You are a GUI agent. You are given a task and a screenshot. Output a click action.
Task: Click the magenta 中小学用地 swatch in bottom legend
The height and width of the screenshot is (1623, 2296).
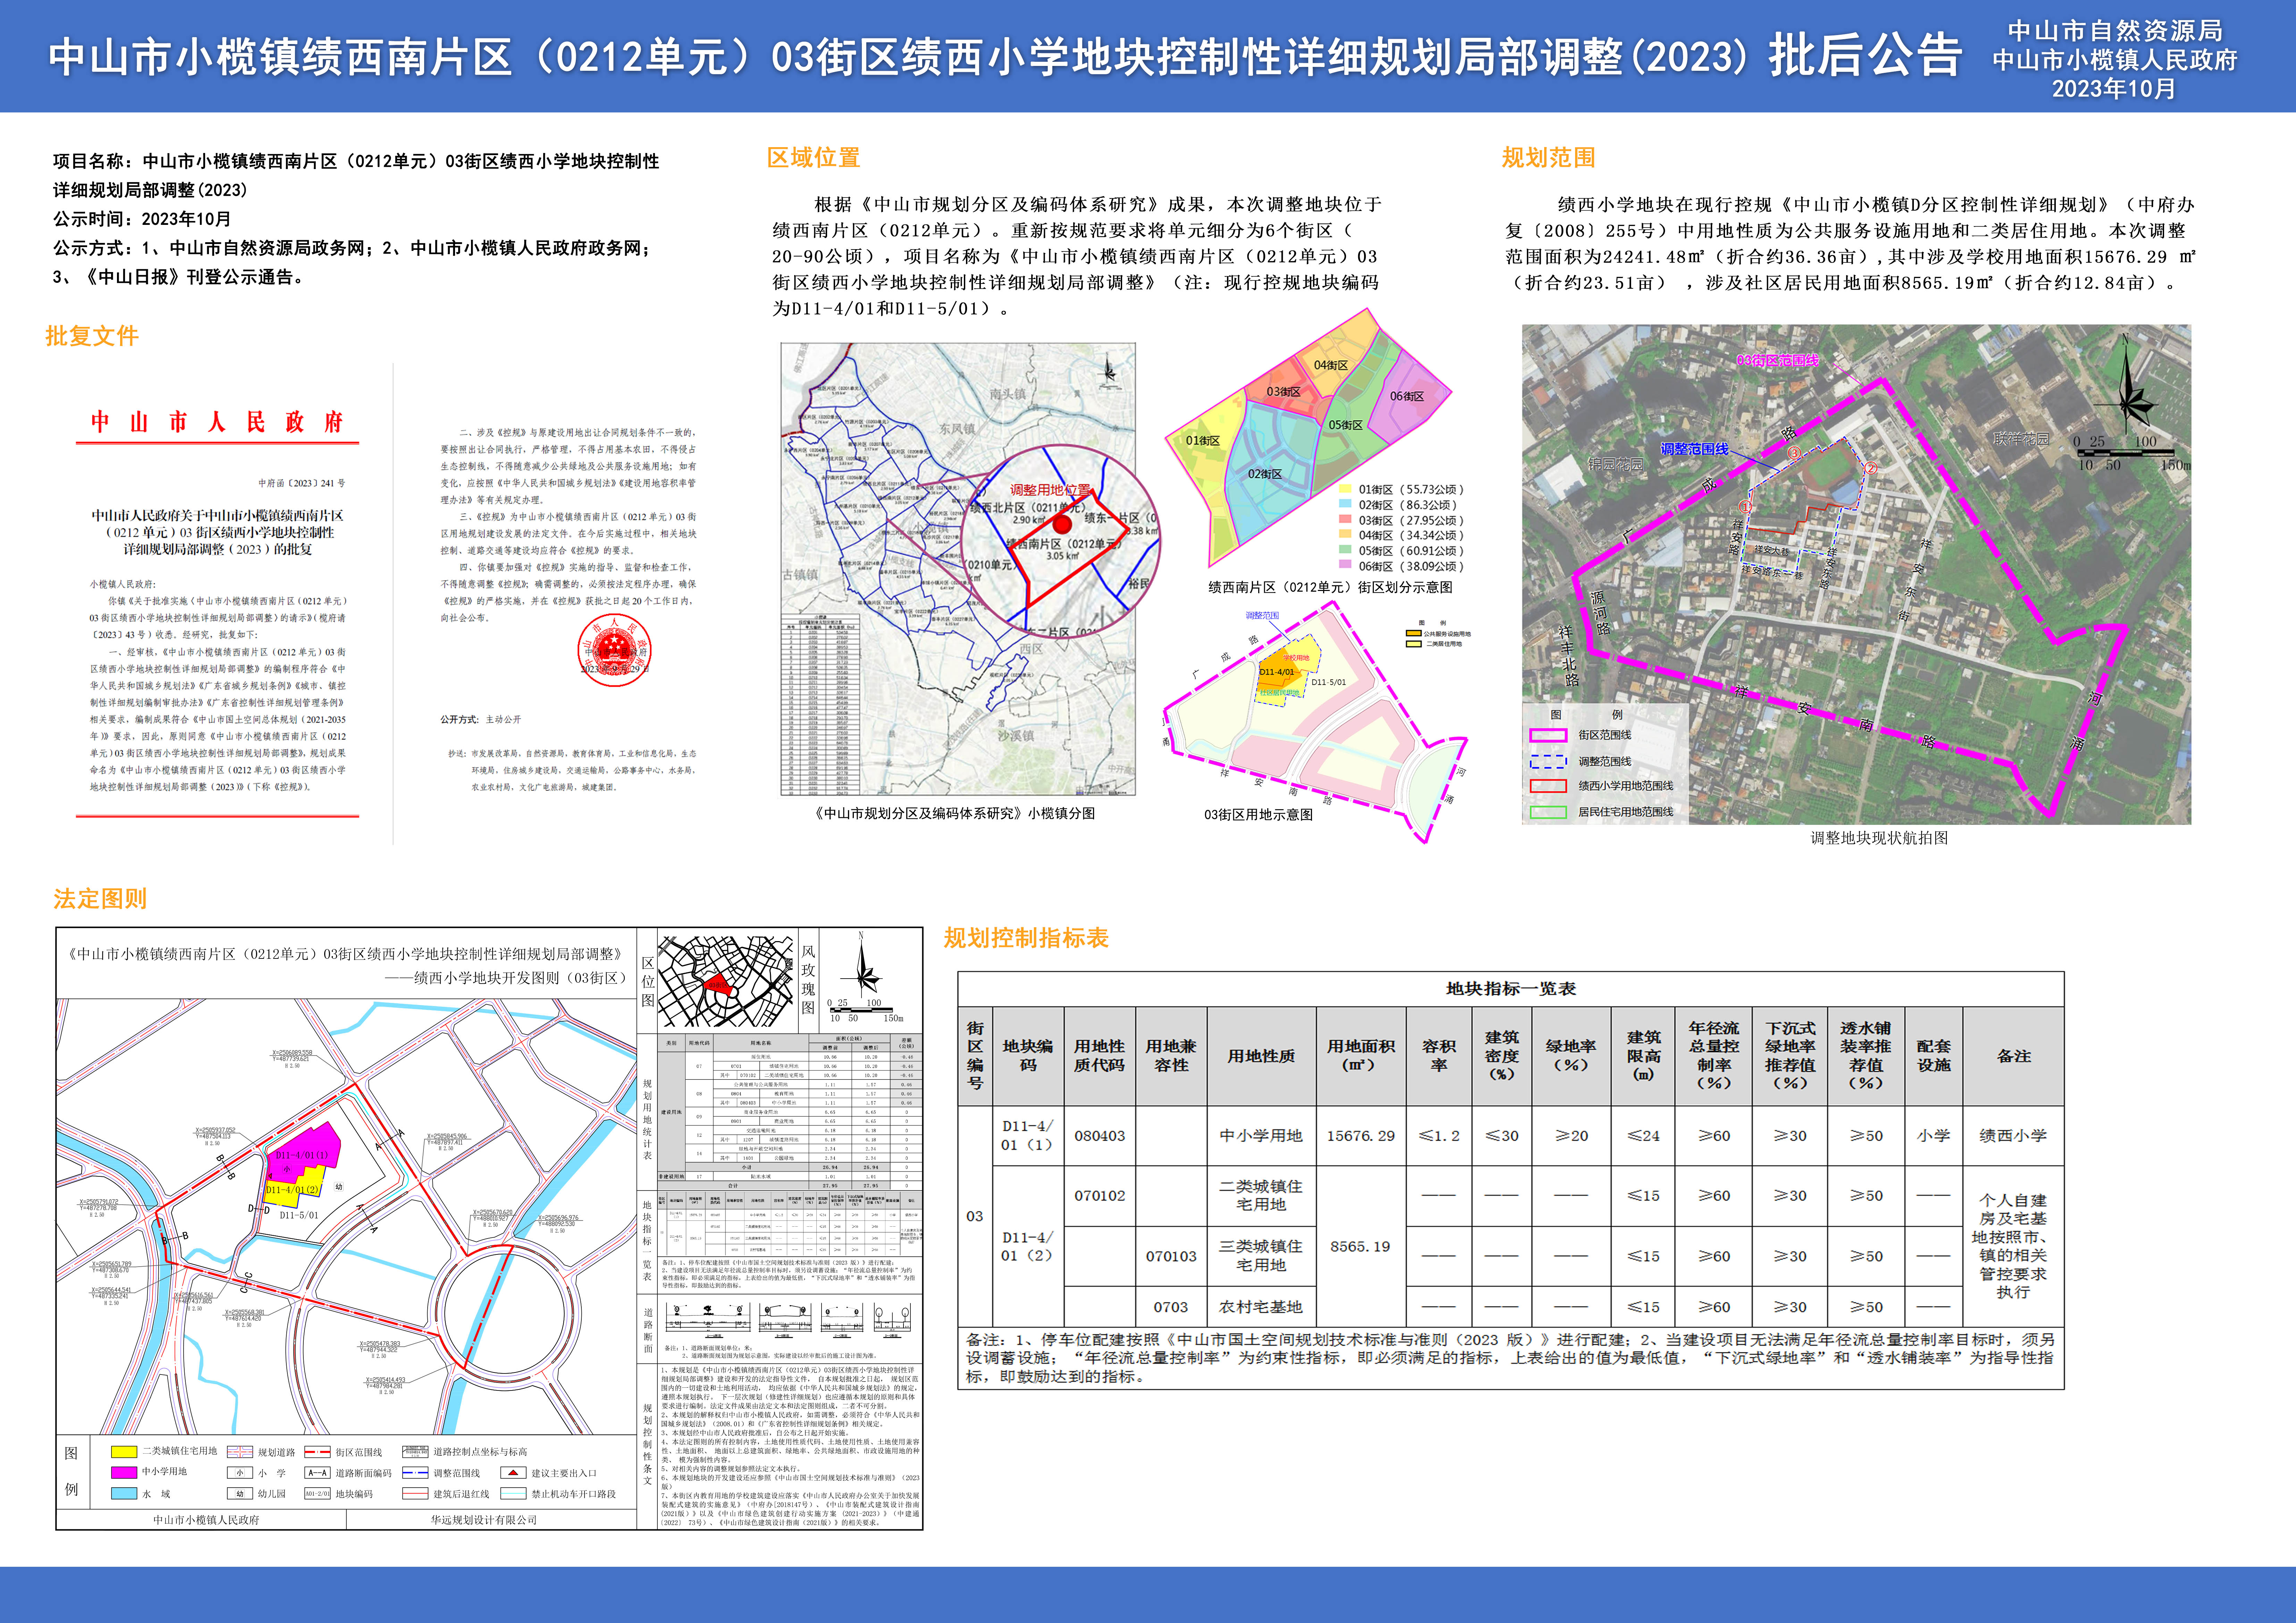[124, 1473]
